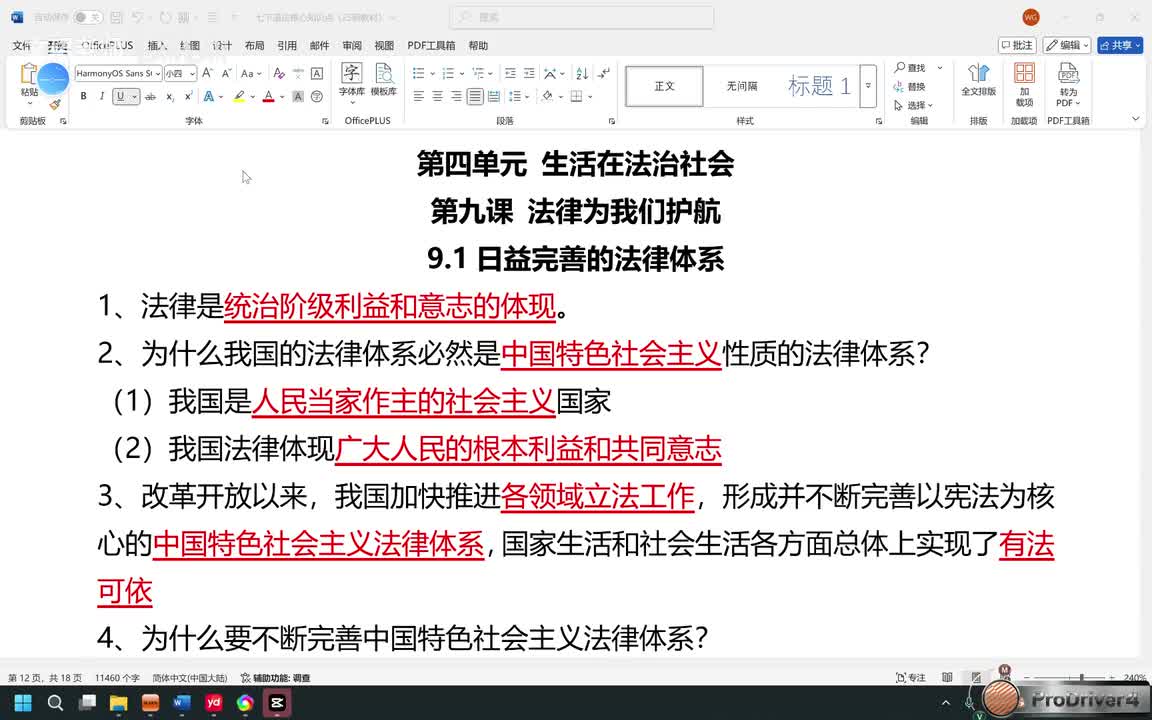
Task: Apply distributed alignment
Action: [x=494, y=96]
